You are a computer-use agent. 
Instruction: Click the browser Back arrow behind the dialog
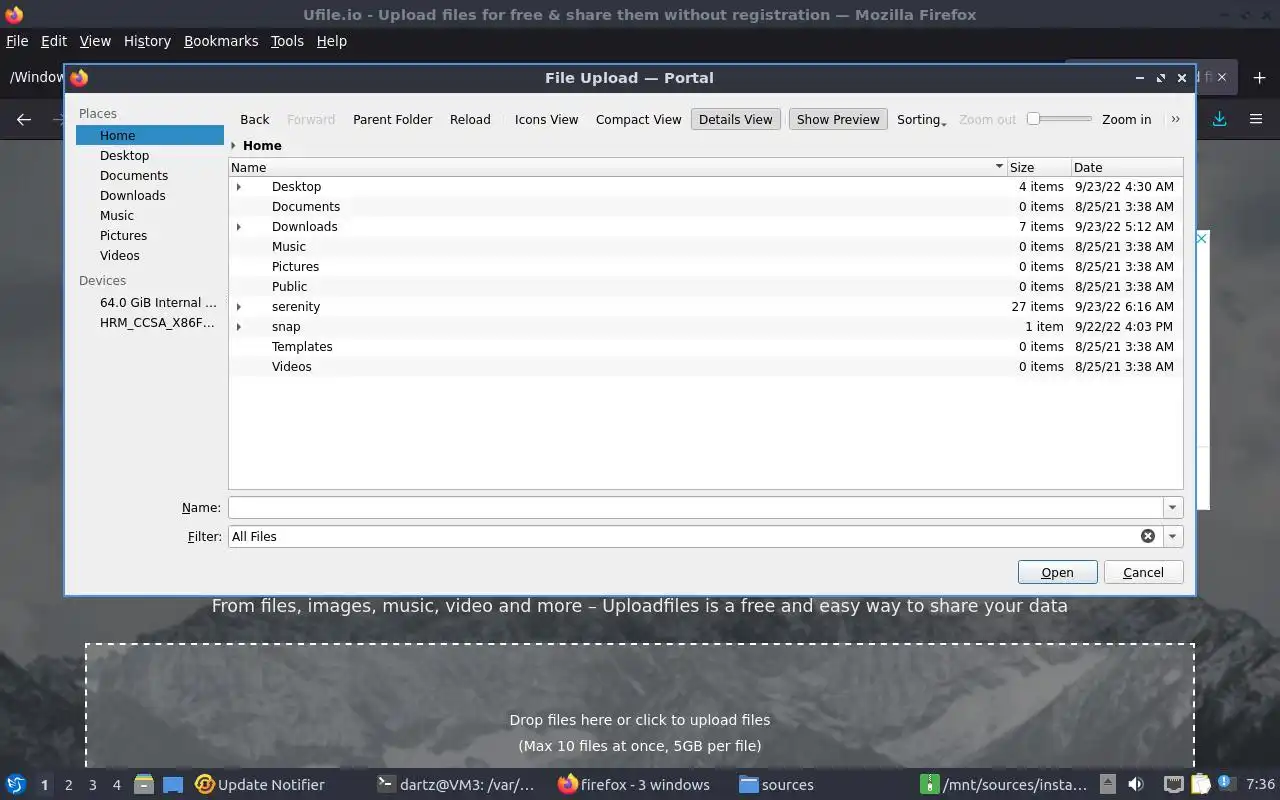pos(24,119)
